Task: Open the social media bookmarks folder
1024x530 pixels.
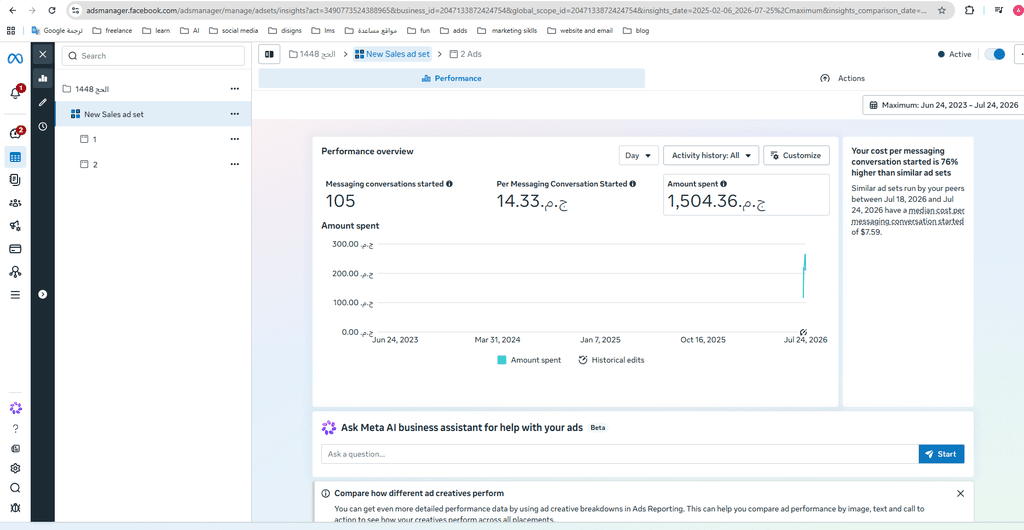Action: coord(233,31)
